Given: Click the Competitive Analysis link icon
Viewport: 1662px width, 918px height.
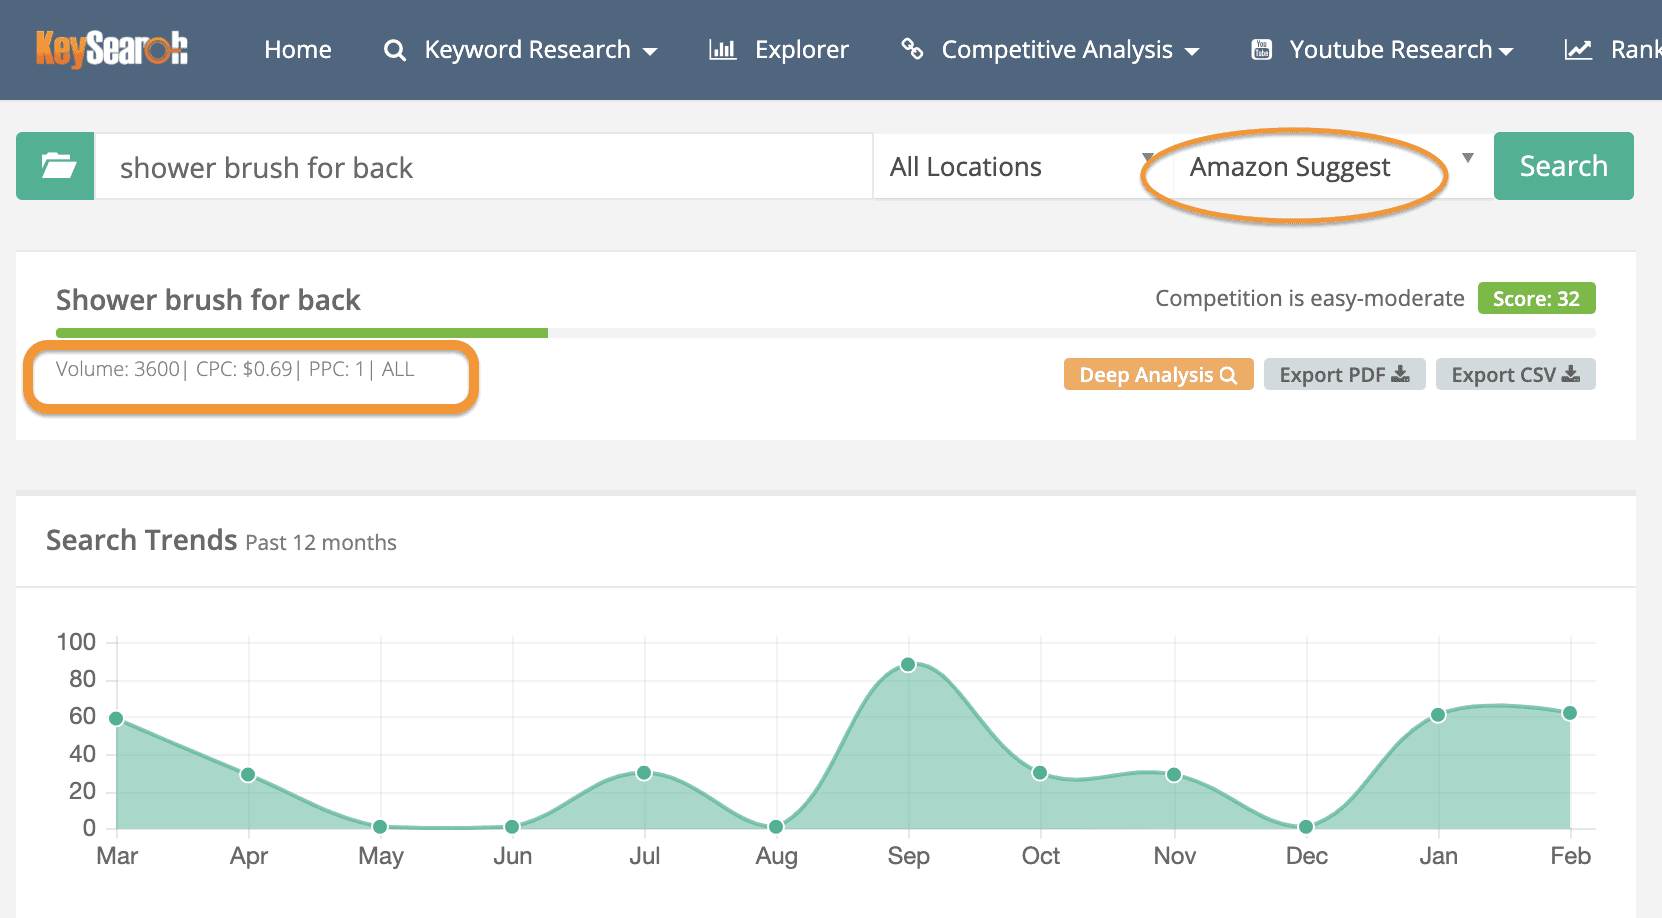Looking at the screenshot, I should coord(913,49).
